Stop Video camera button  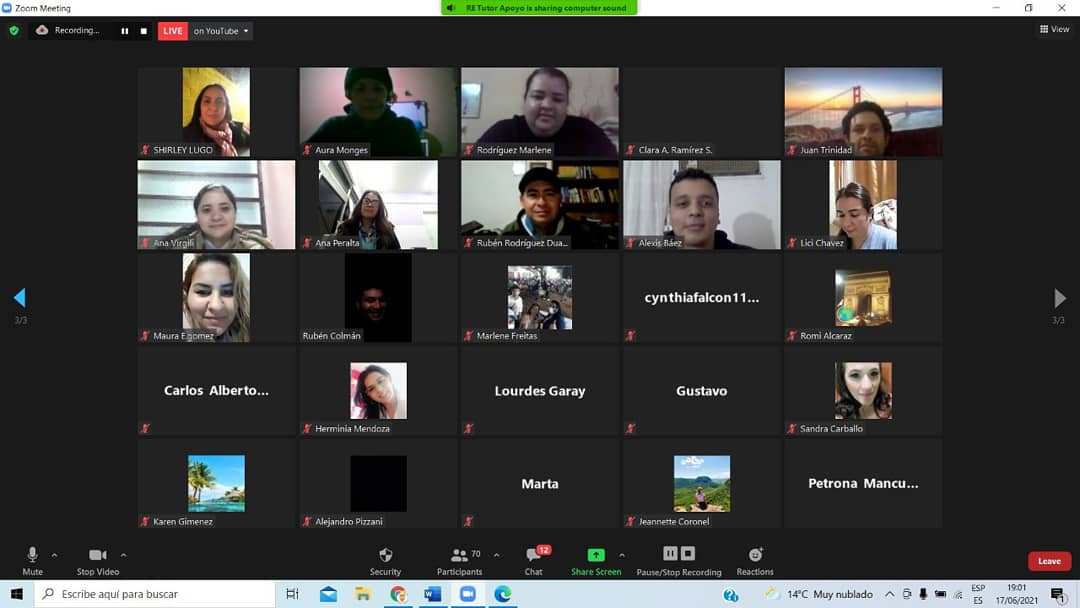[98, 560]
